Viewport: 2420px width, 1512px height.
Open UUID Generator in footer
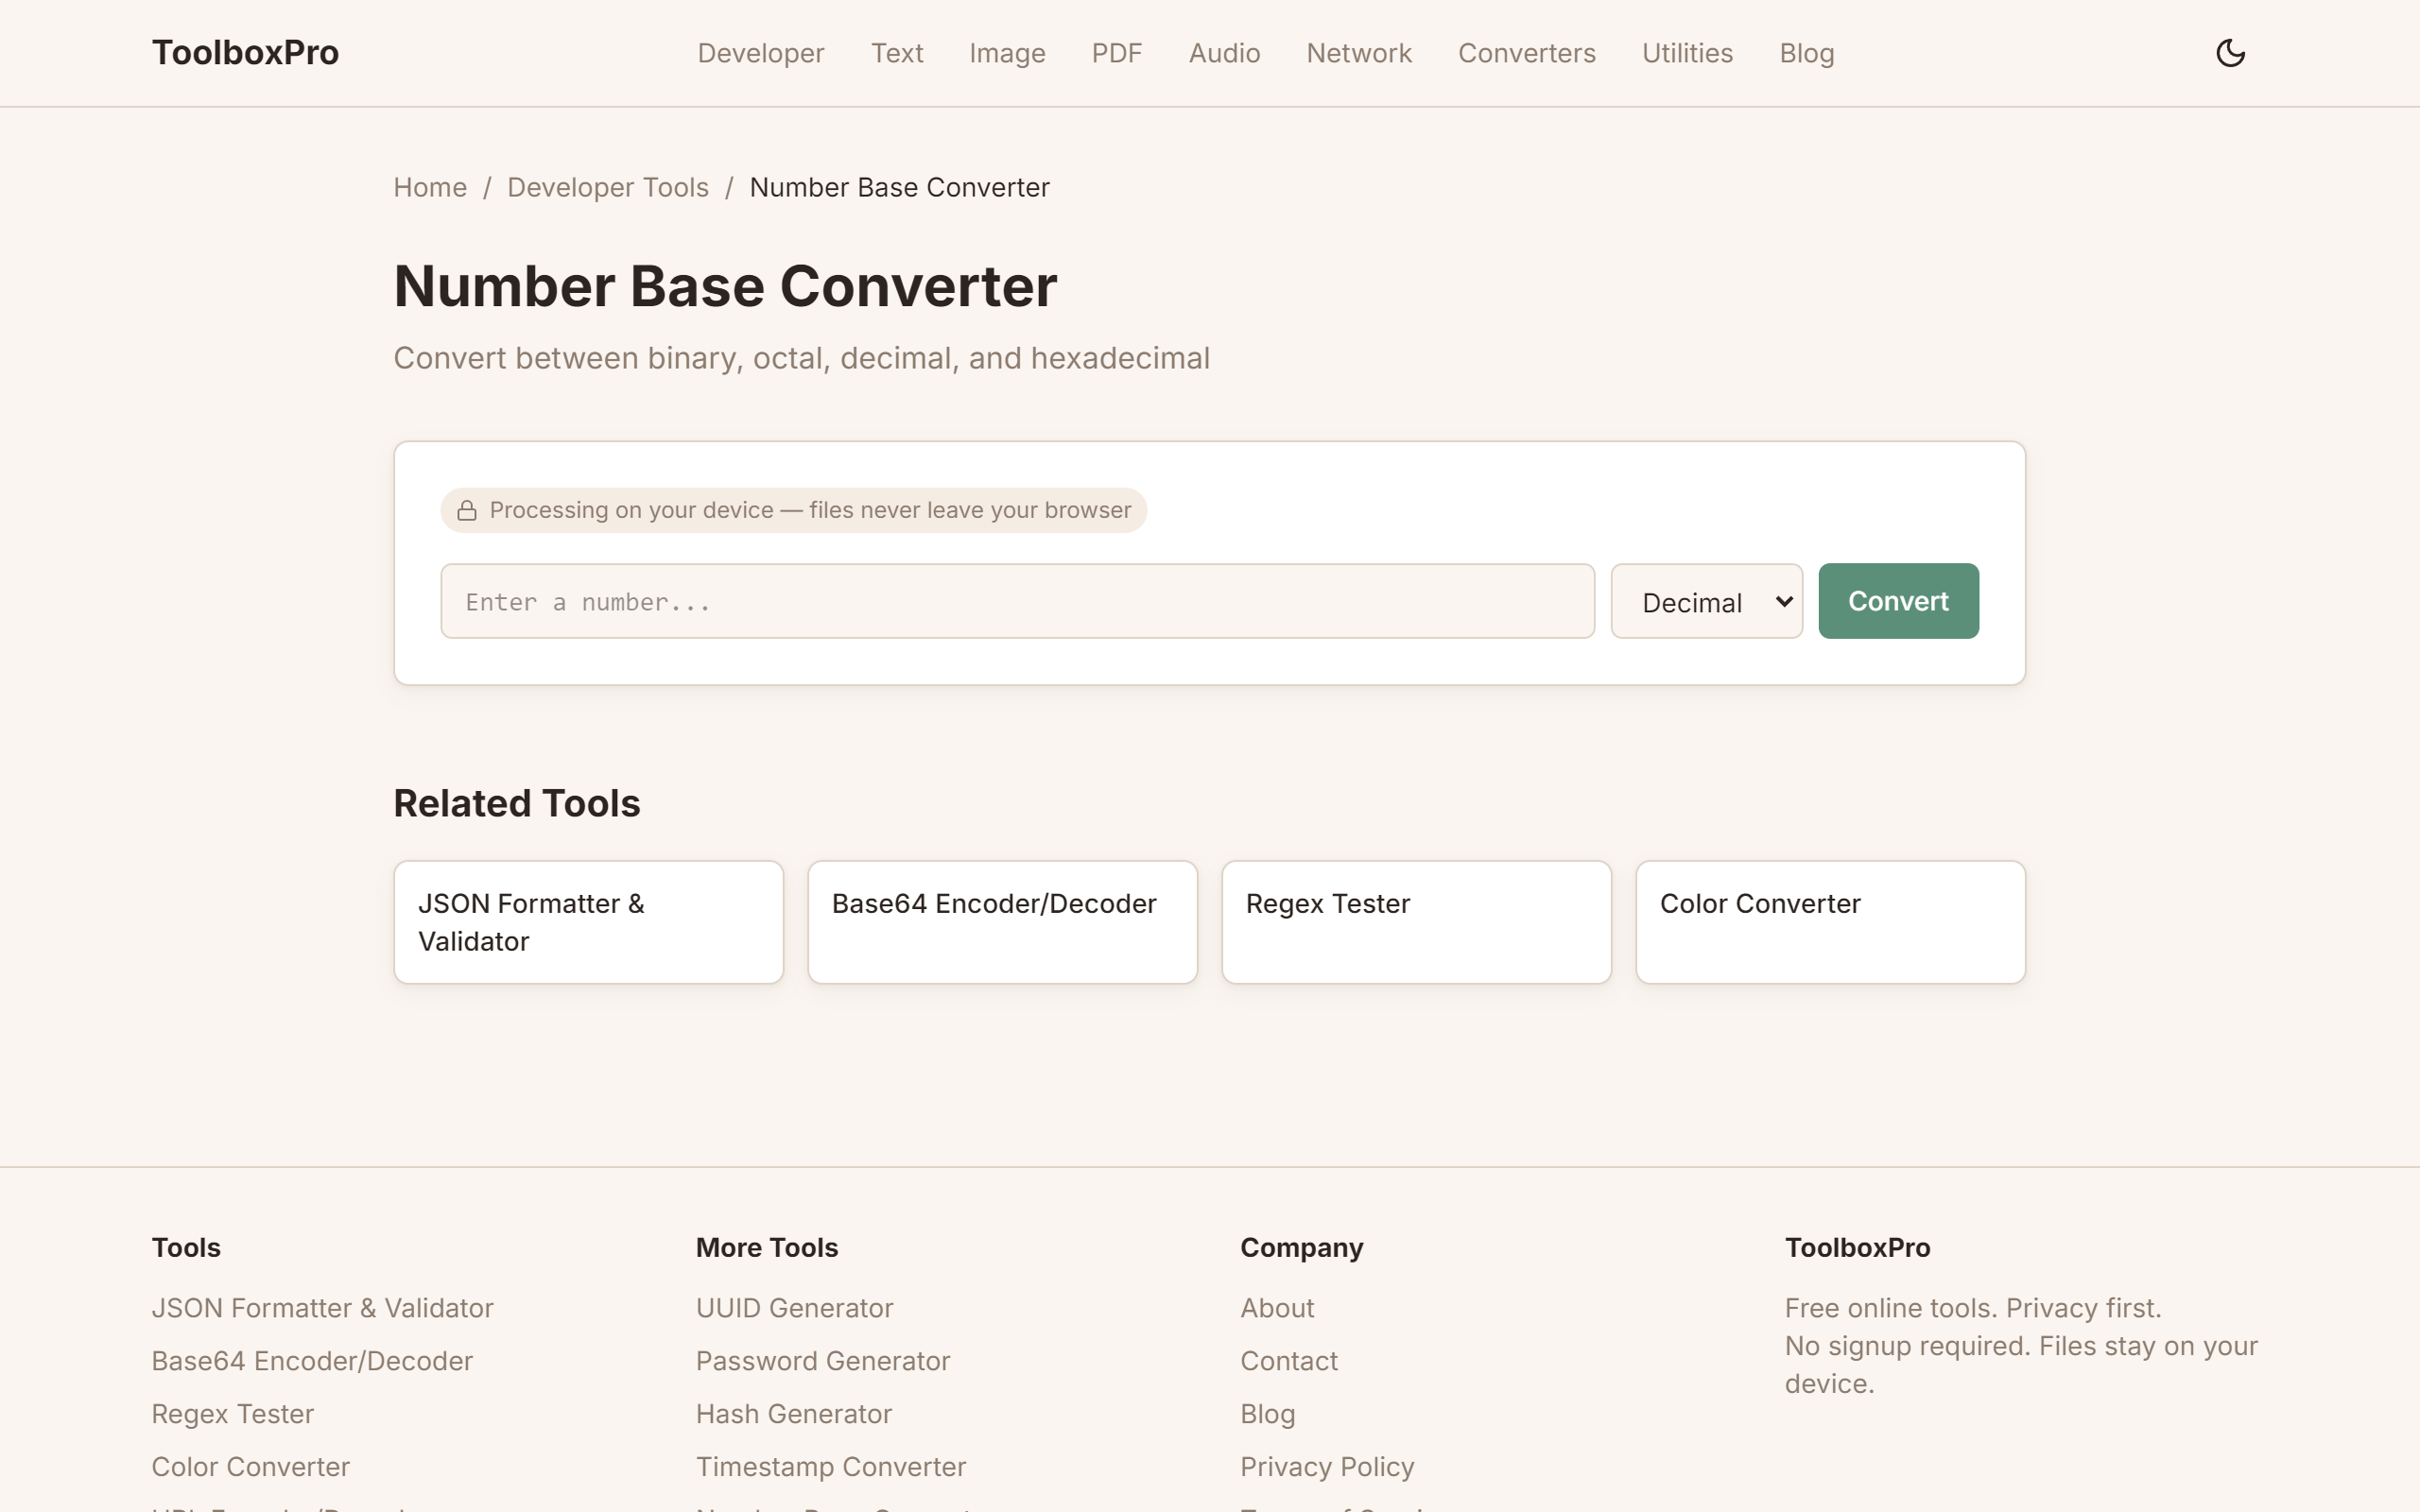[x=794, y=1308]
